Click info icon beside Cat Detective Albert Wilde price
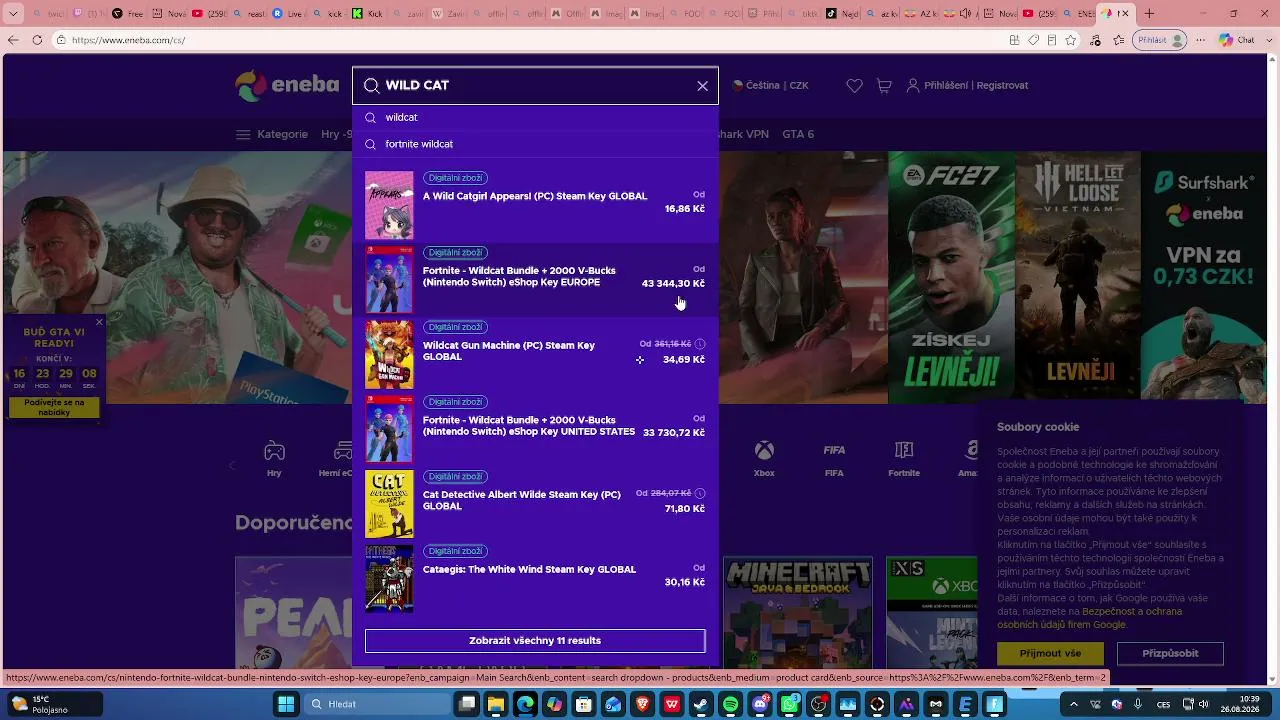The image size is (1280, 720). click(x=700, y=493)
